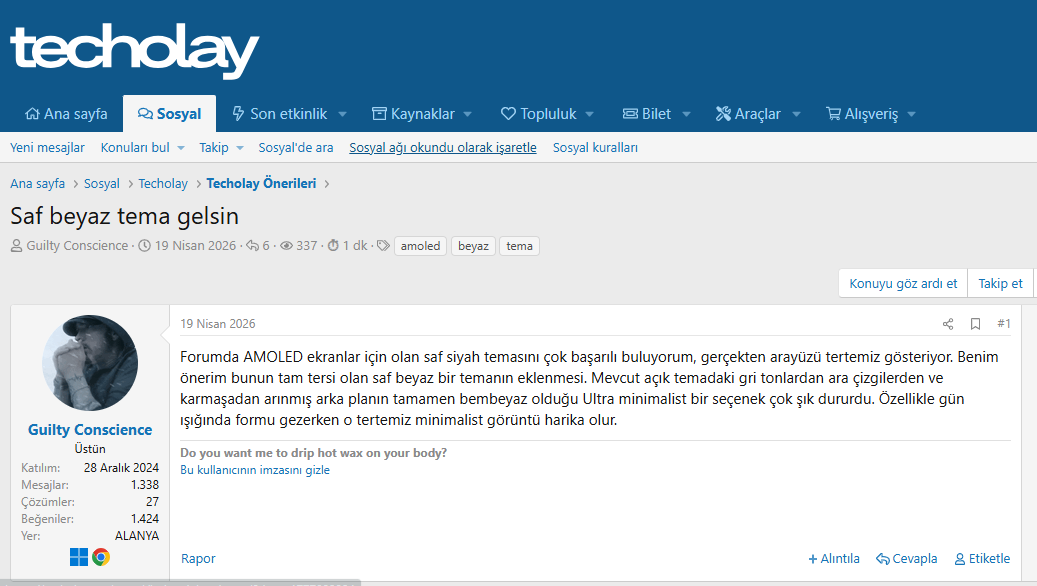
Task: Click Takip et button
Action: 1000,283
